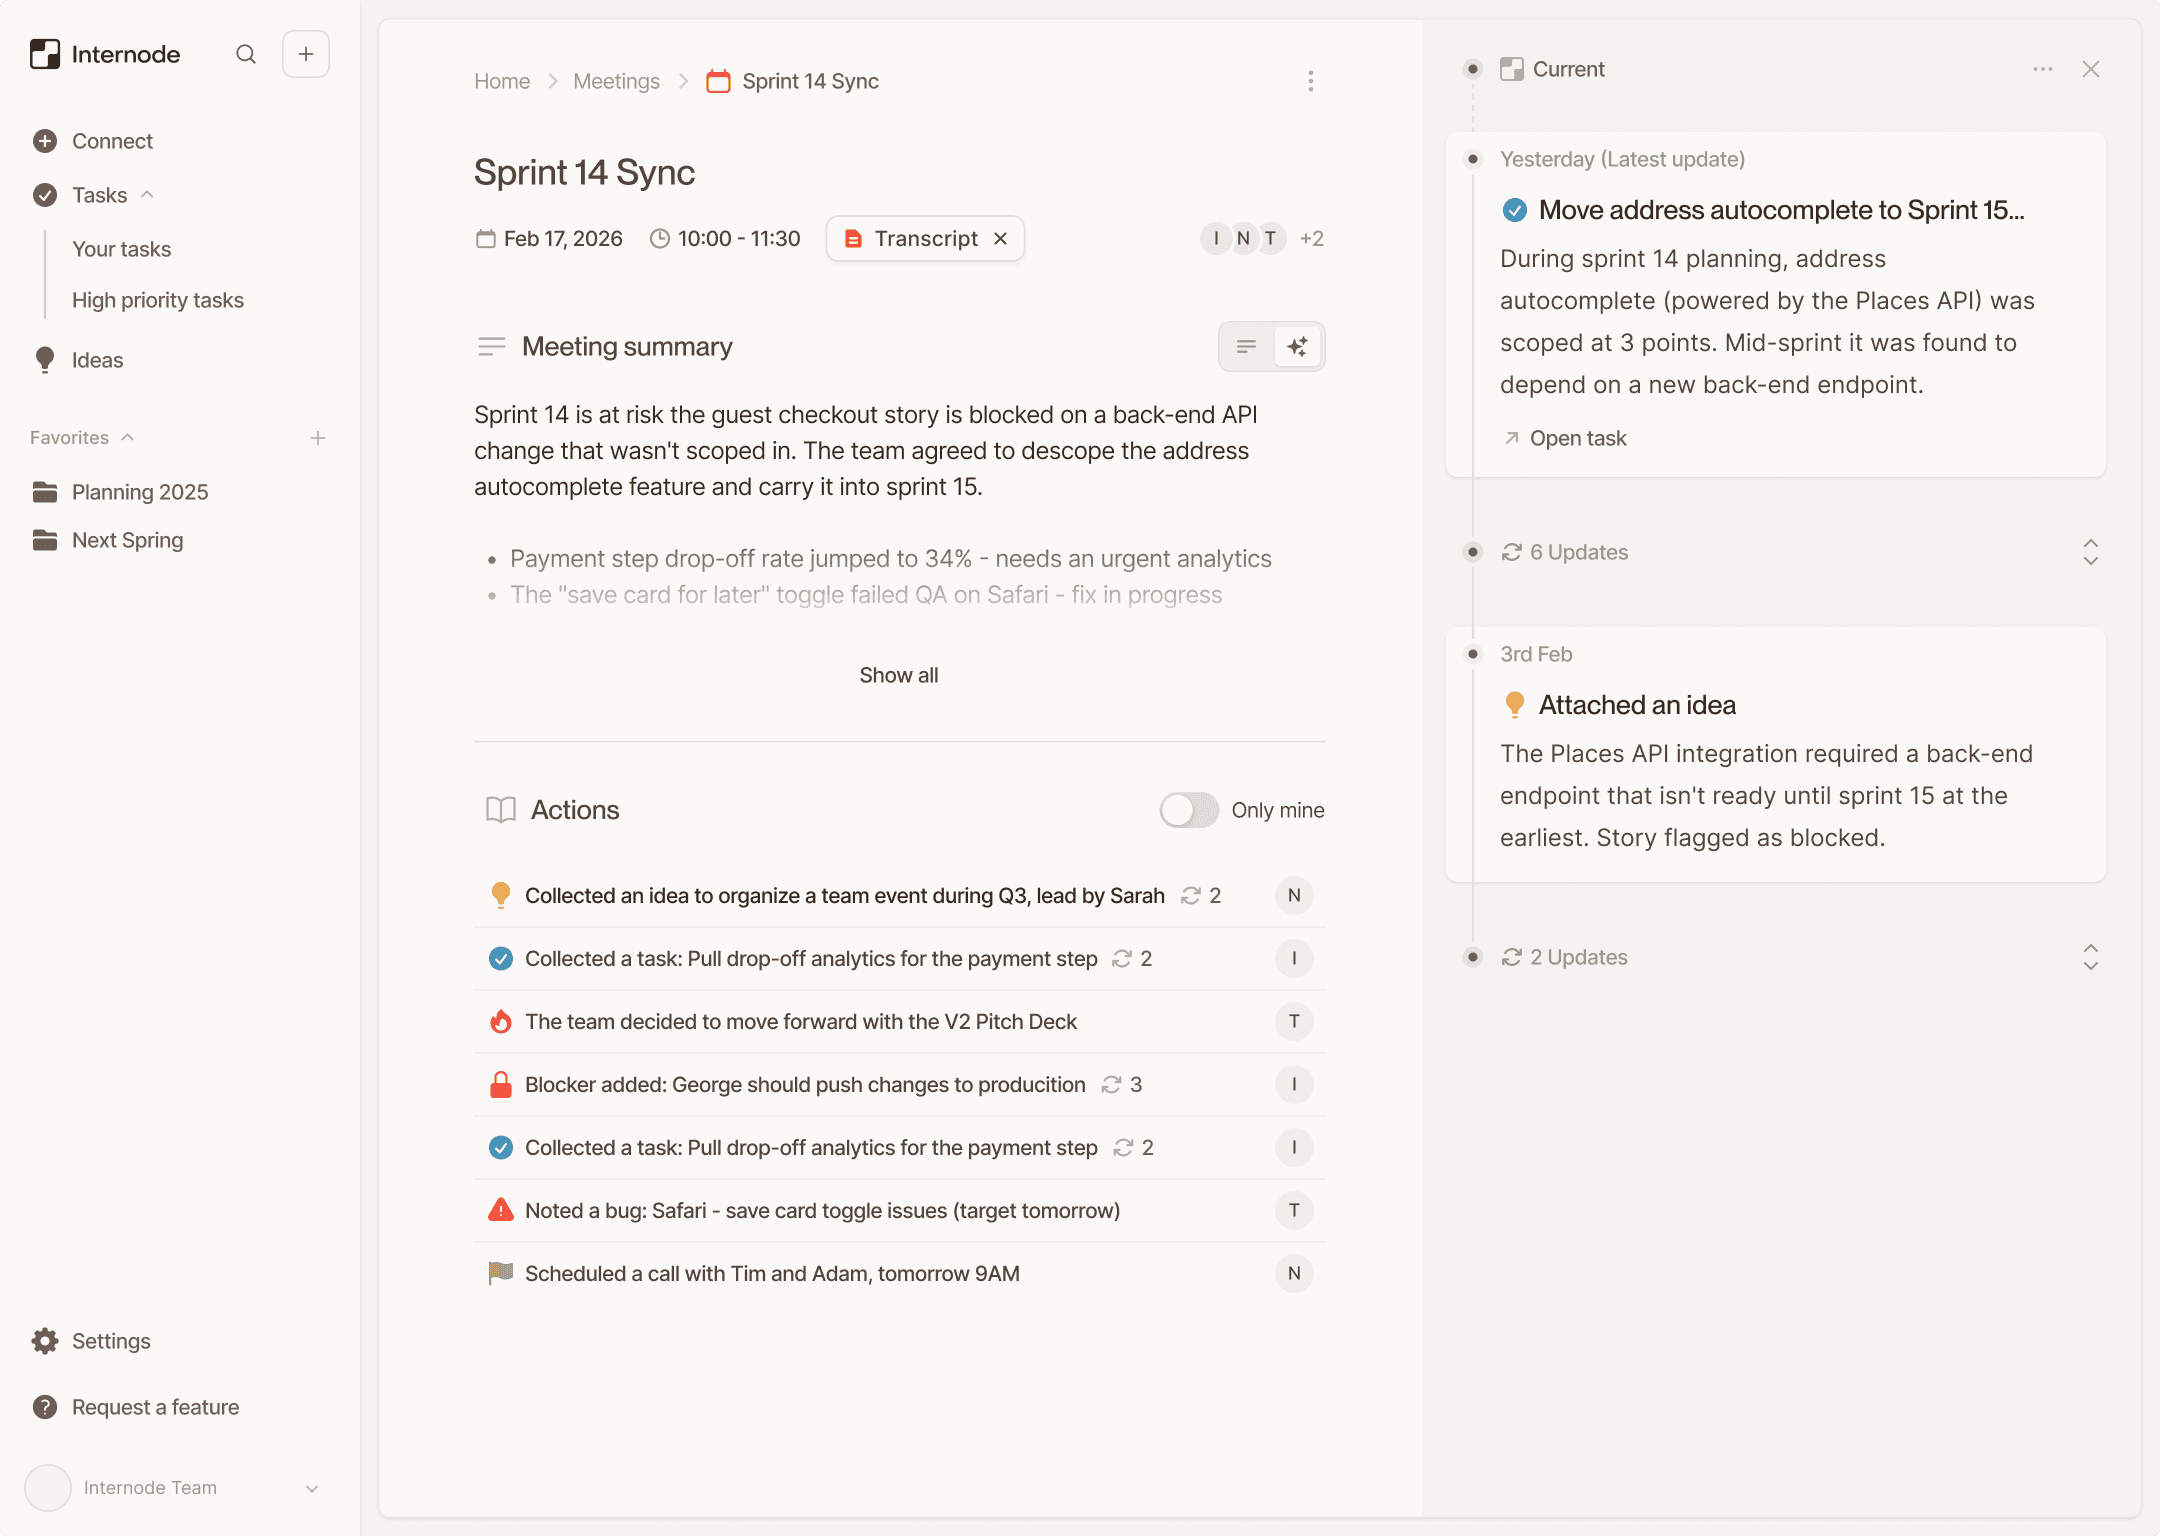Open the side panel ellipsis options
Viewport: 2160px width, 1536px height.
pyautogui.click(x=2042, y=69)
